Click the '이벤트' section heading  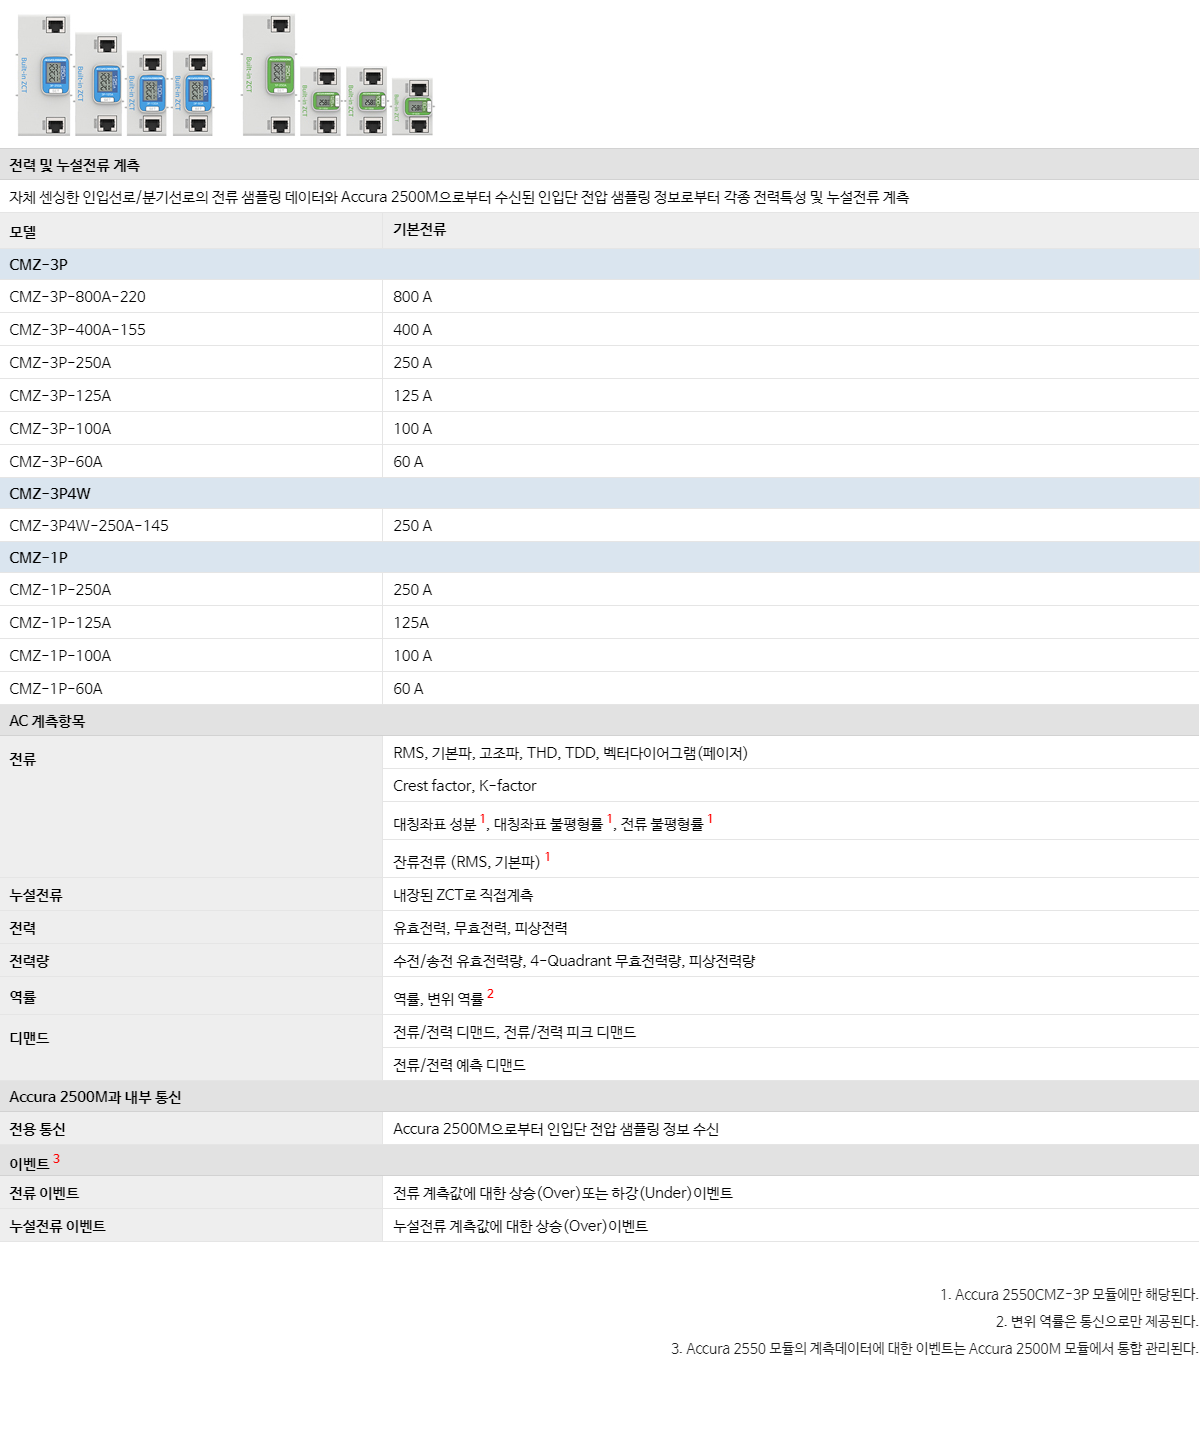[29, 1163]
